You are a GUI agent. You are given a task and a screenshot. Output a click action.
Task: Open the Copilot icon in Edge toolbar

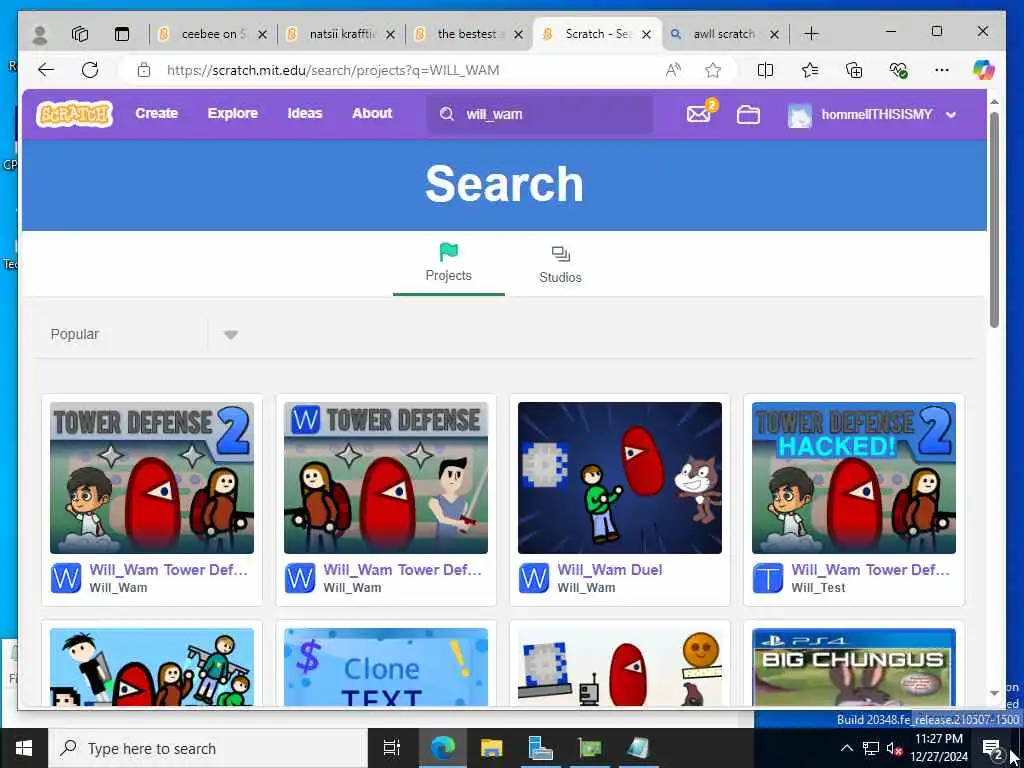click(984, 69)
